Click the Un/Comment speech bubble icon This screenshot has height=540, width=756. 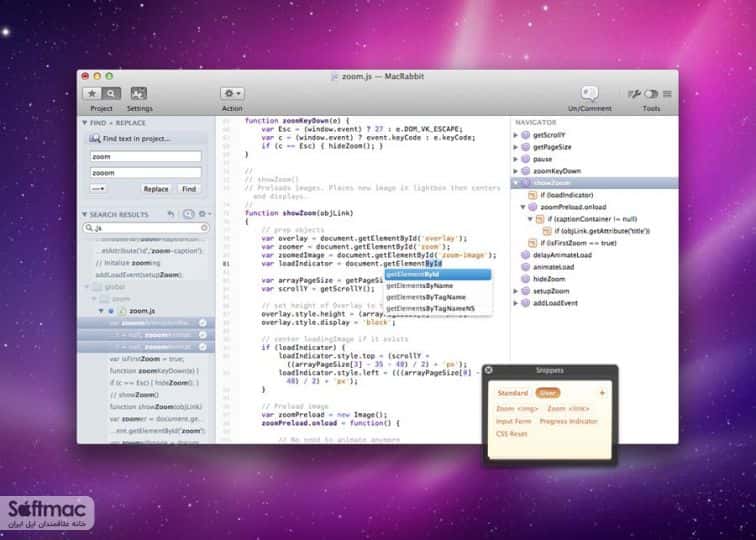tap(589, 93)
